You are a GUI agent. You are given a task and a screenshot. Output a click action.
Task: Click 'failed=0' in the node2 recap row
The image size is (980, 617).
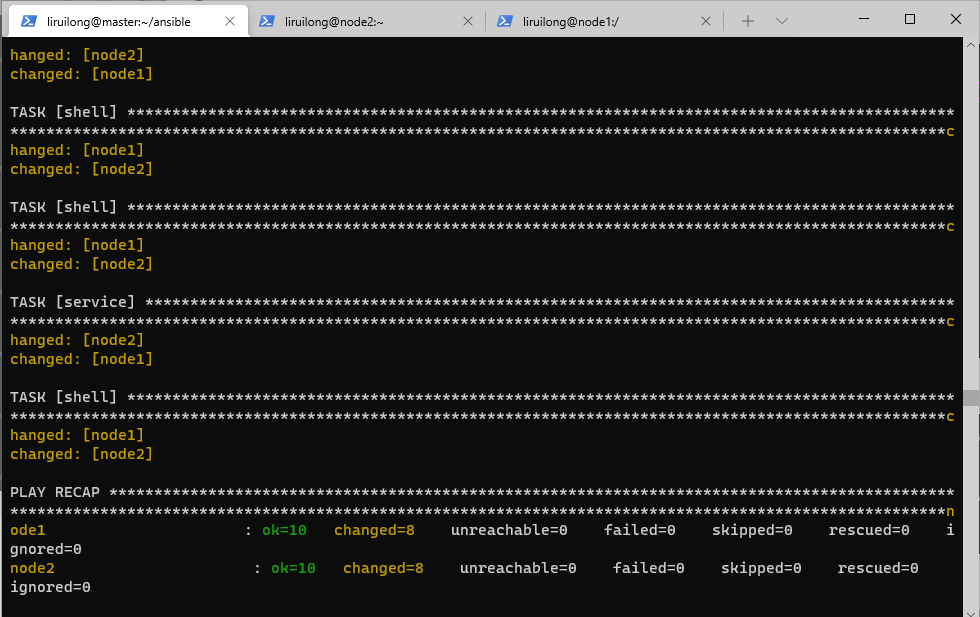(649, 568)
